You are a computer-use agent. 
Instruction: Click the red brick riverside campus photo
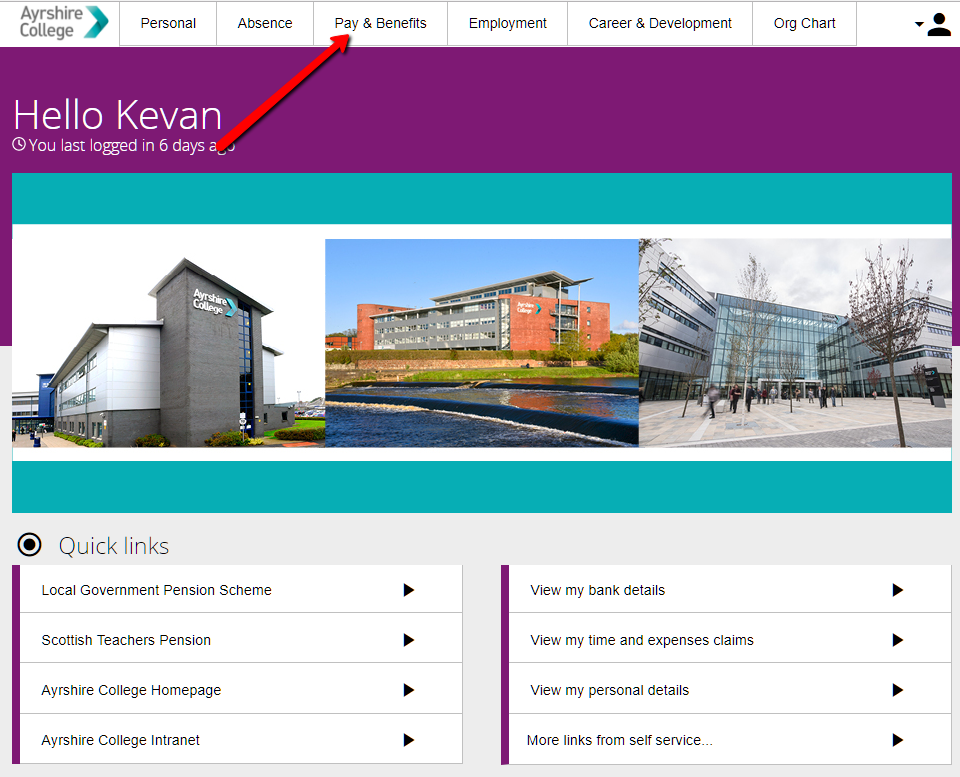(482, 343)
